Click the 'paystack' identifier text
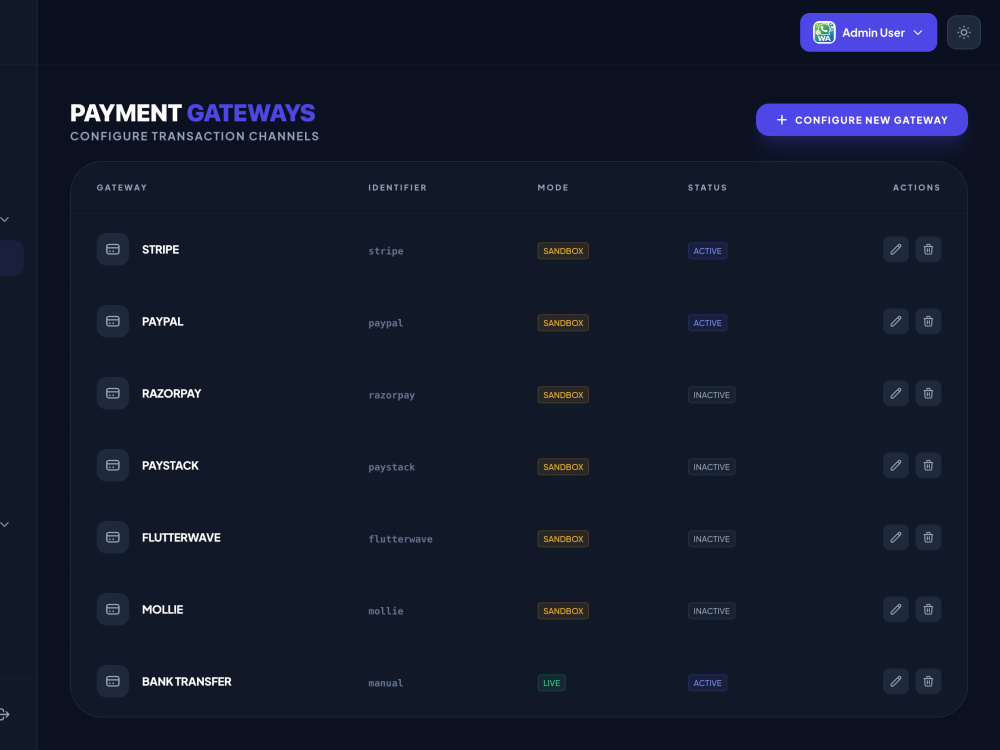The image size is (1000, 750). click(392, 467)
